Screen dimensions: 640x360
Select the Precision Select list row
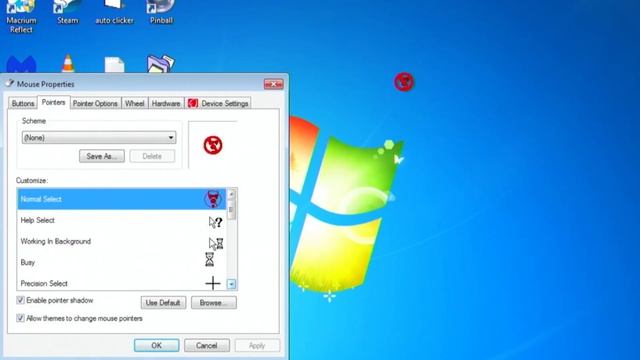coord(122,283)
